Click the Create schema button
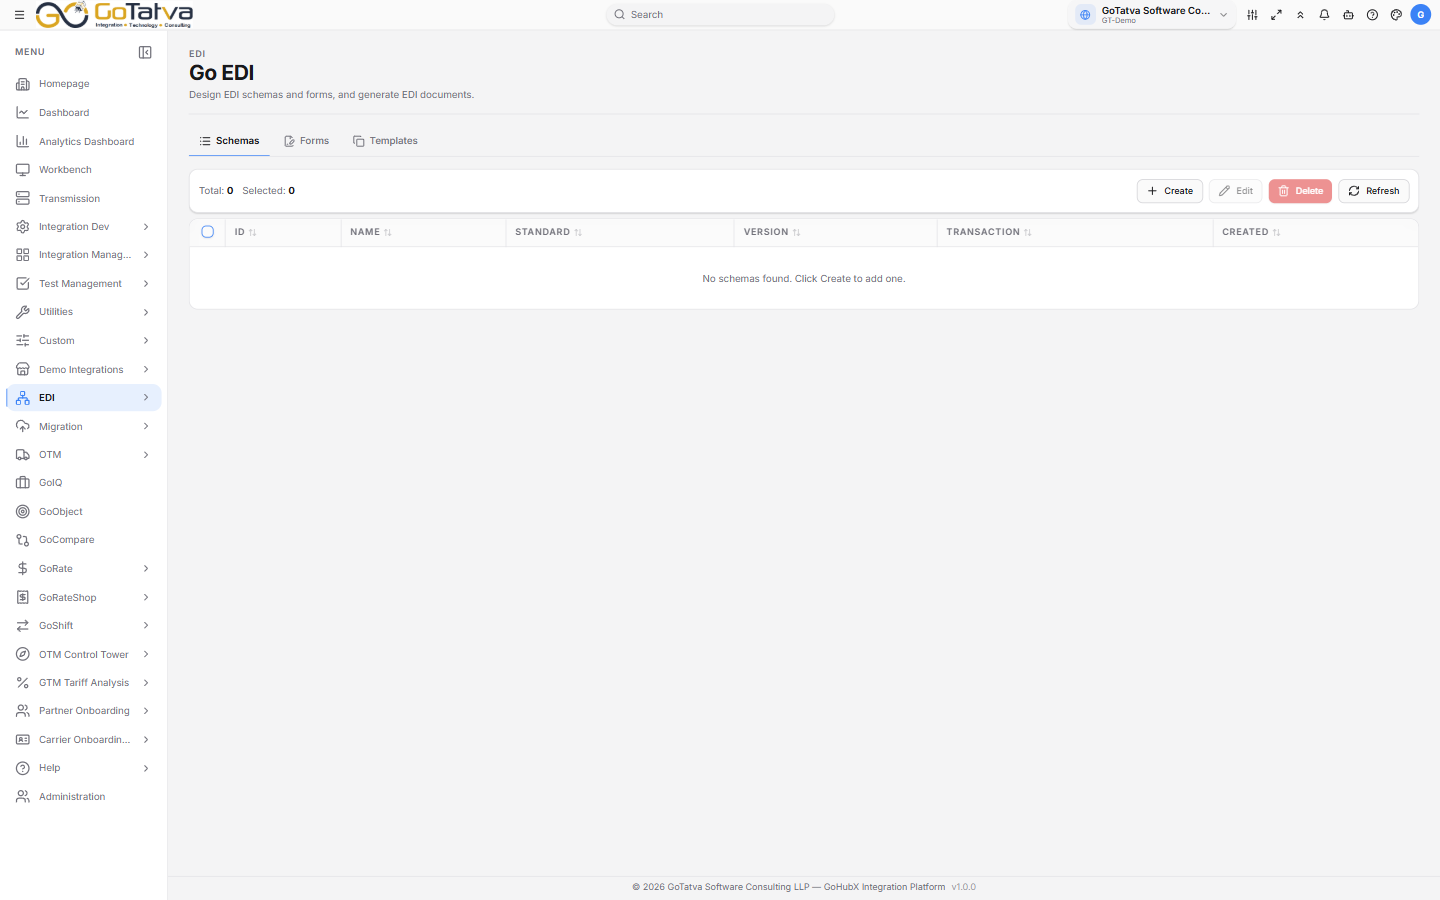Screen dimensions: 1440x900 point(1170,191)
